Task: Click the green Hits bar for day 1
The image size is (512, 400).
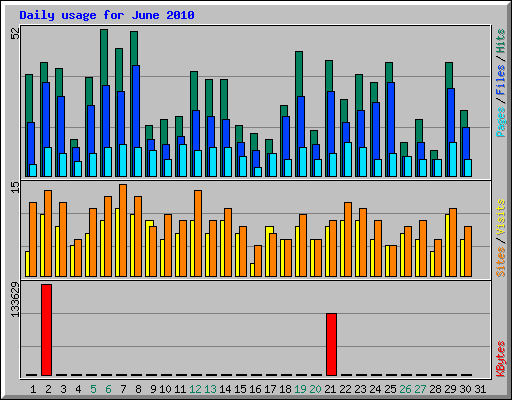Action: point(29,98)
